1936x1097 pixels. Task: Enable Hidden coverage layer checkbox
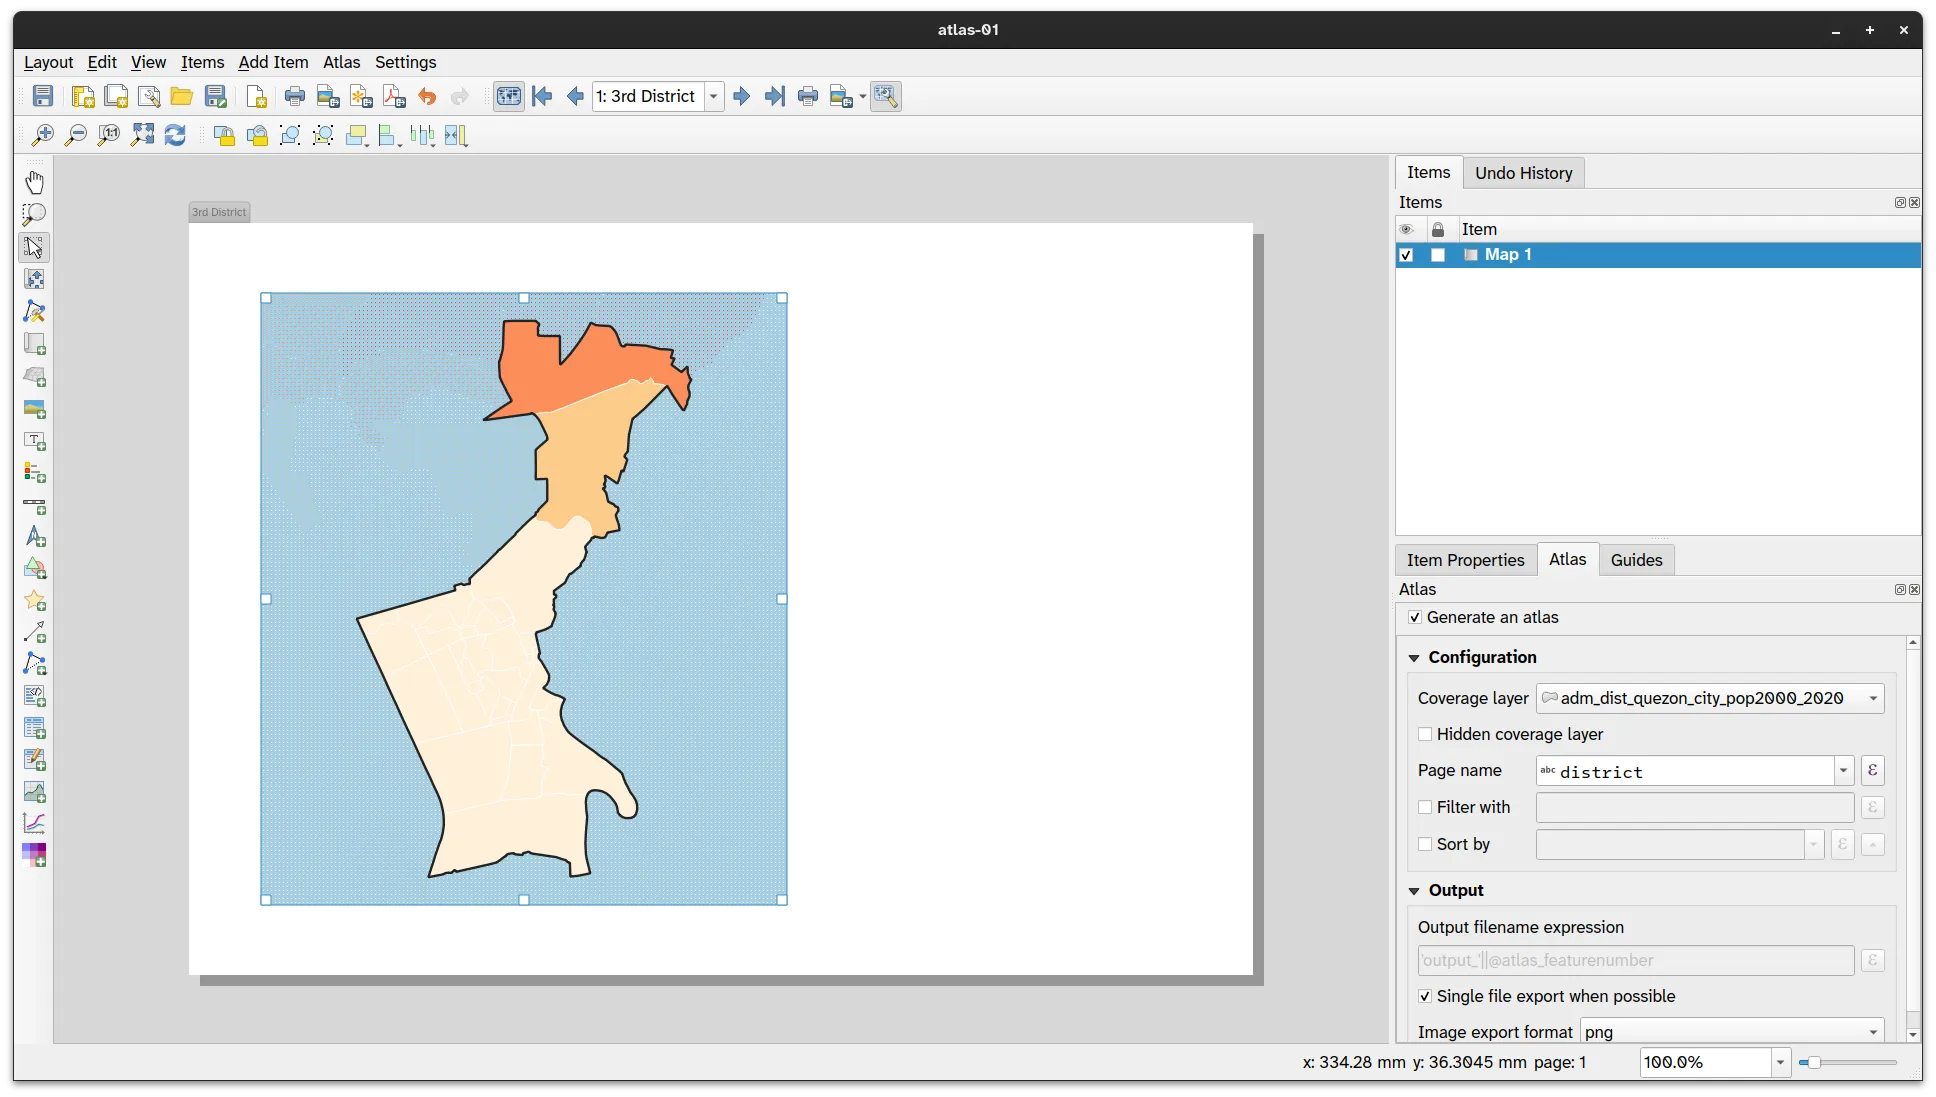[1425, 734]
